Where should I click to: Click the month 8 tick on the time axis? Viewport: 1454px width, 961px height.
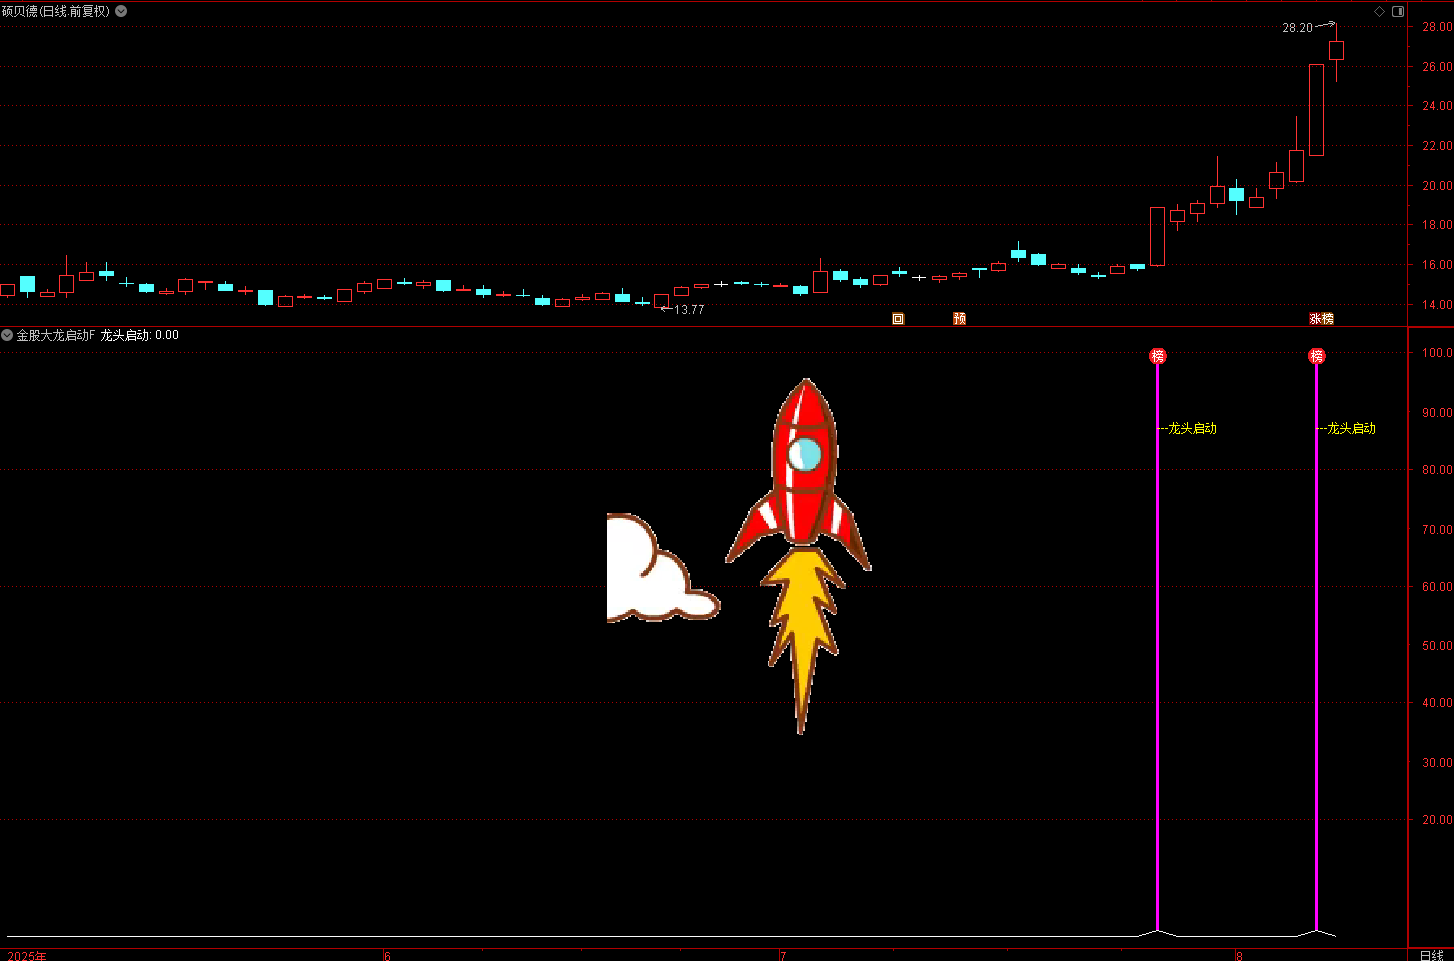click(x=1240, y=956)
